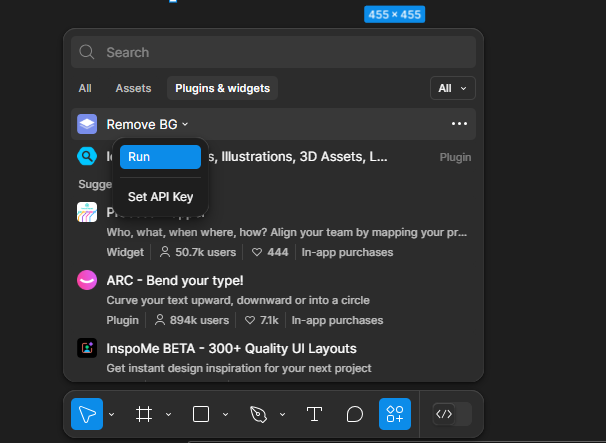Expand Move tool options arrow
This screenshot has width=606, height=443.
[x=112, y=414]
